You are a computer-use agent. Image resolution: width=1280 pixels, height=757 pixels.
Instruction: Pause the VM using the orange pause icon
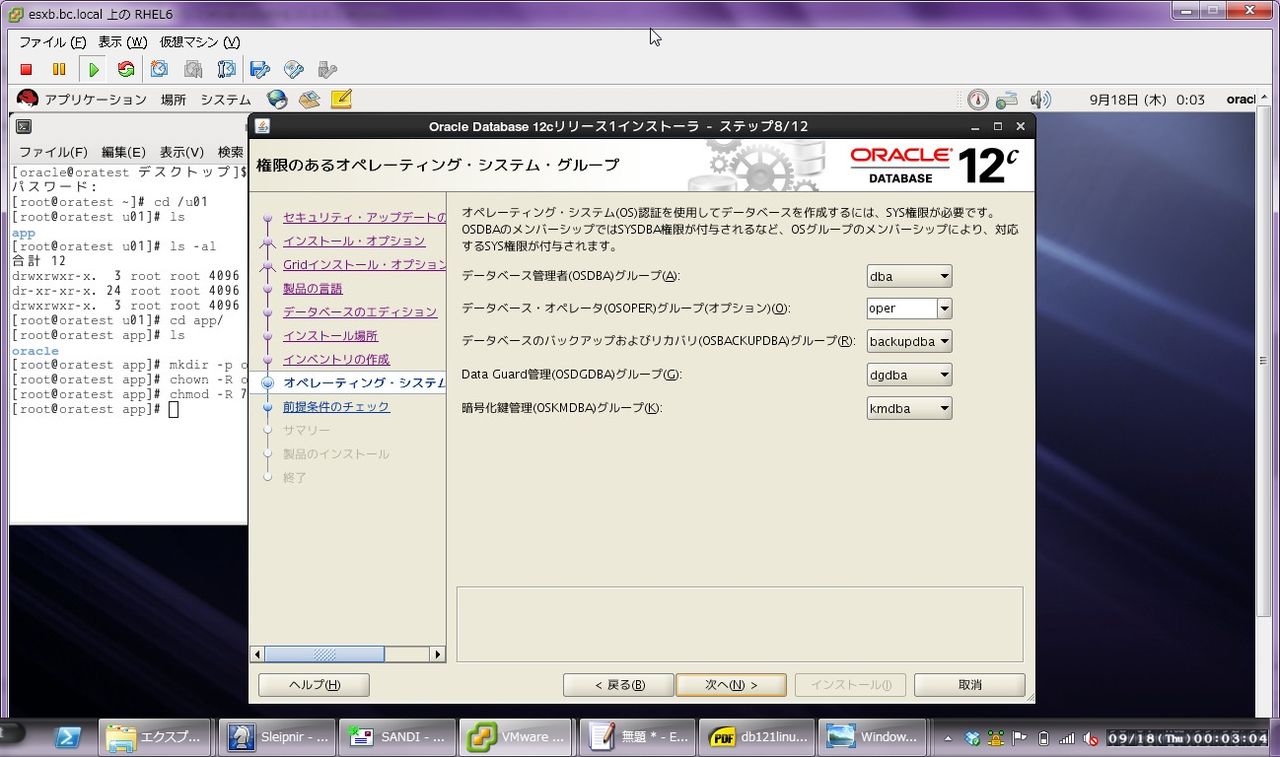pyautogui.click(x=59, y=69)
